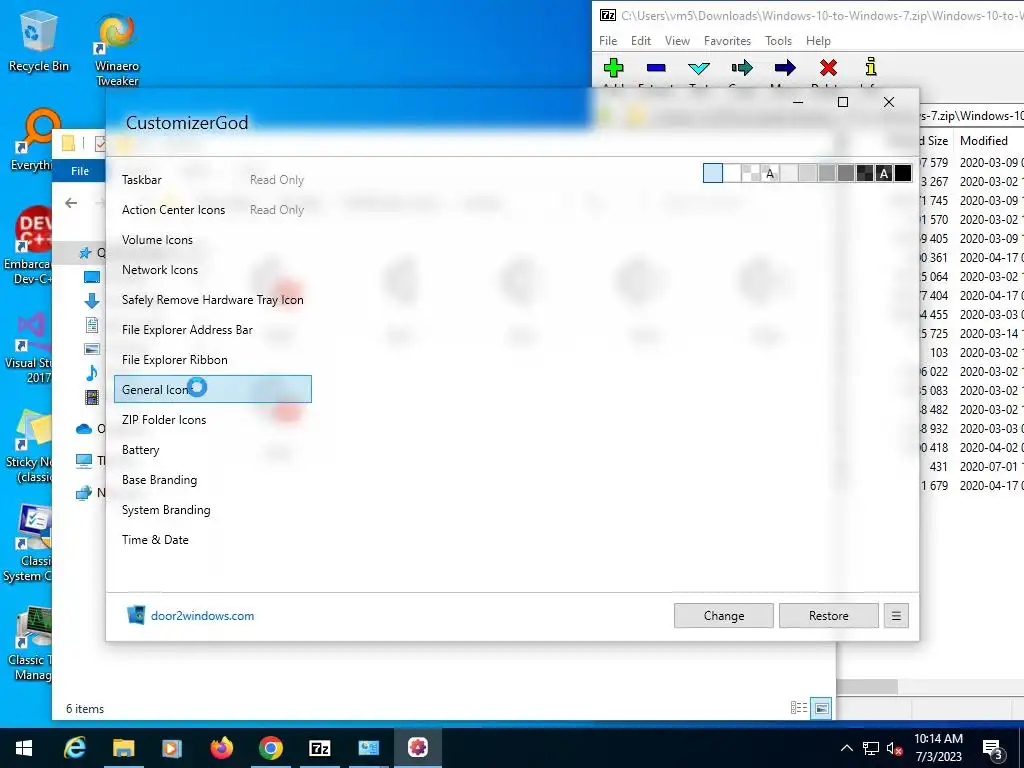Image resolution: width=1024 pixels, height=768 pixels.
Task: Click the 7-Zip Add green plus icon
Action: point(613,67)
